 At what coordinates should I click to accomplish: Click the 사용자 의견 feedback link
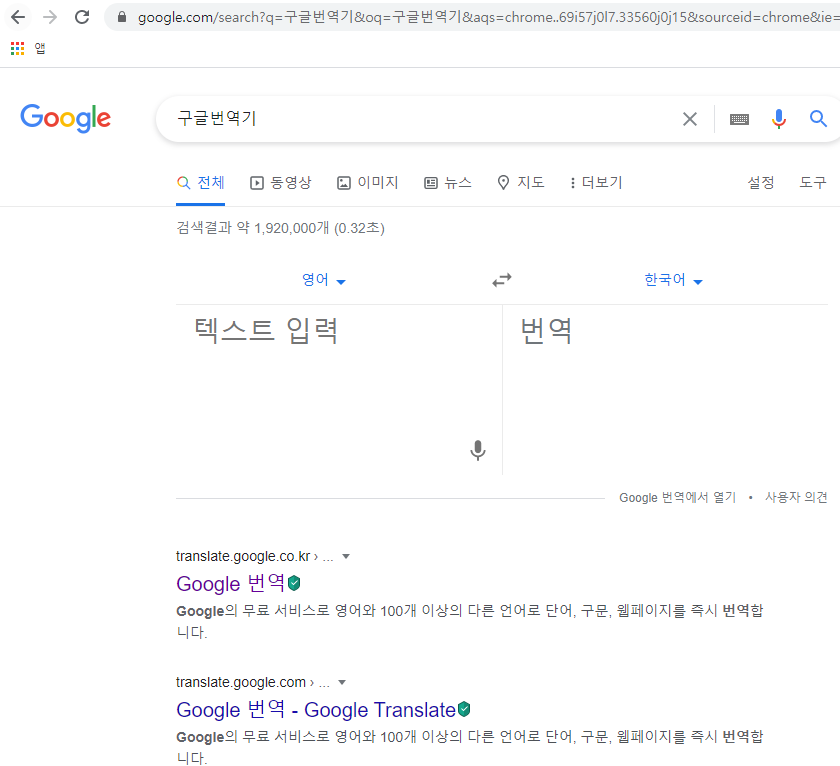[x=796, y=498]
